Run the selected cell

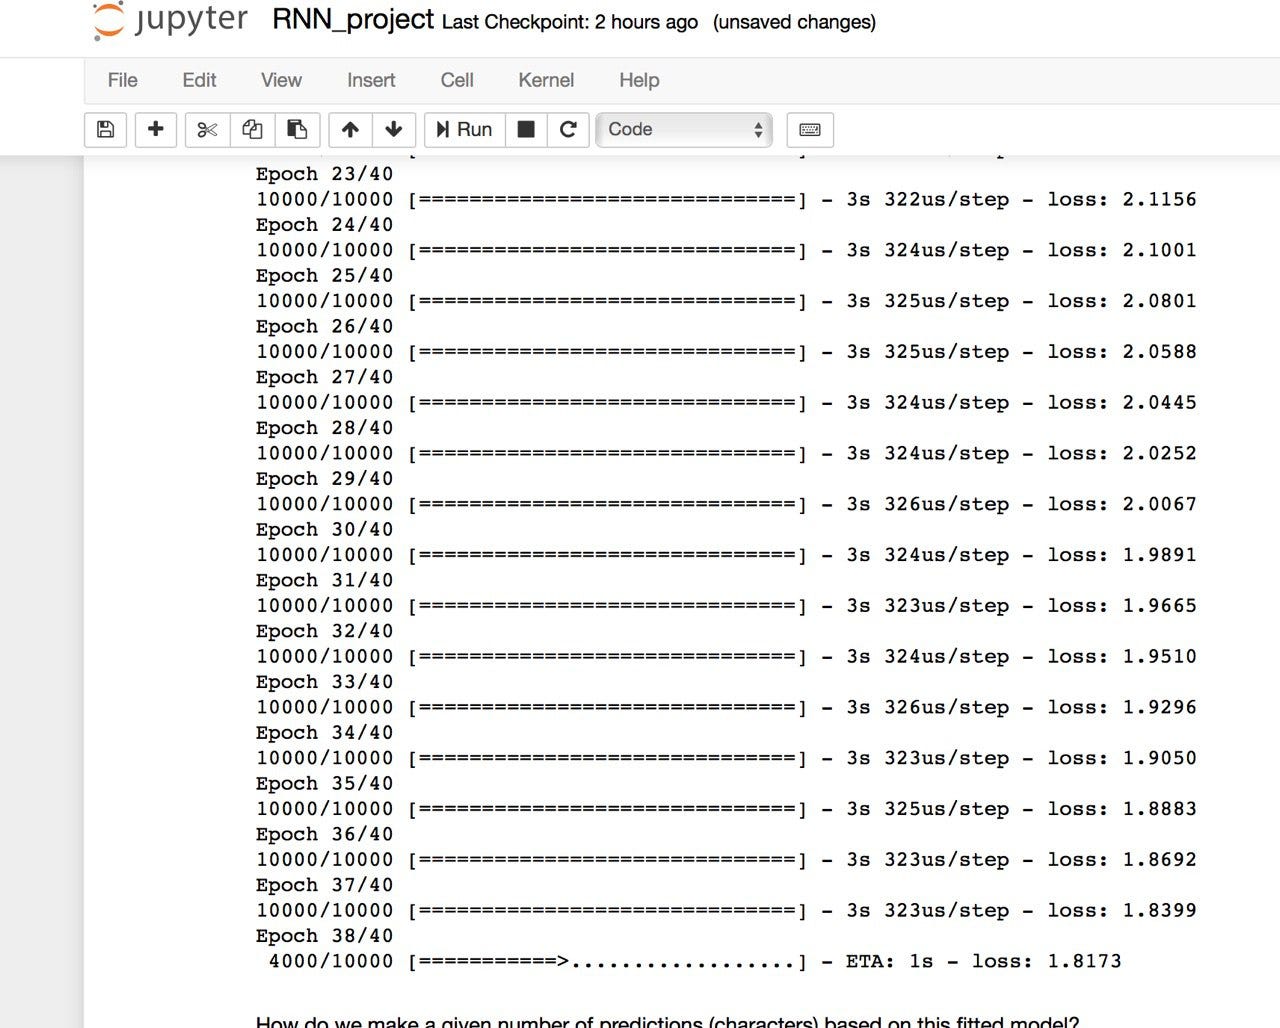(x=463, y=130)
